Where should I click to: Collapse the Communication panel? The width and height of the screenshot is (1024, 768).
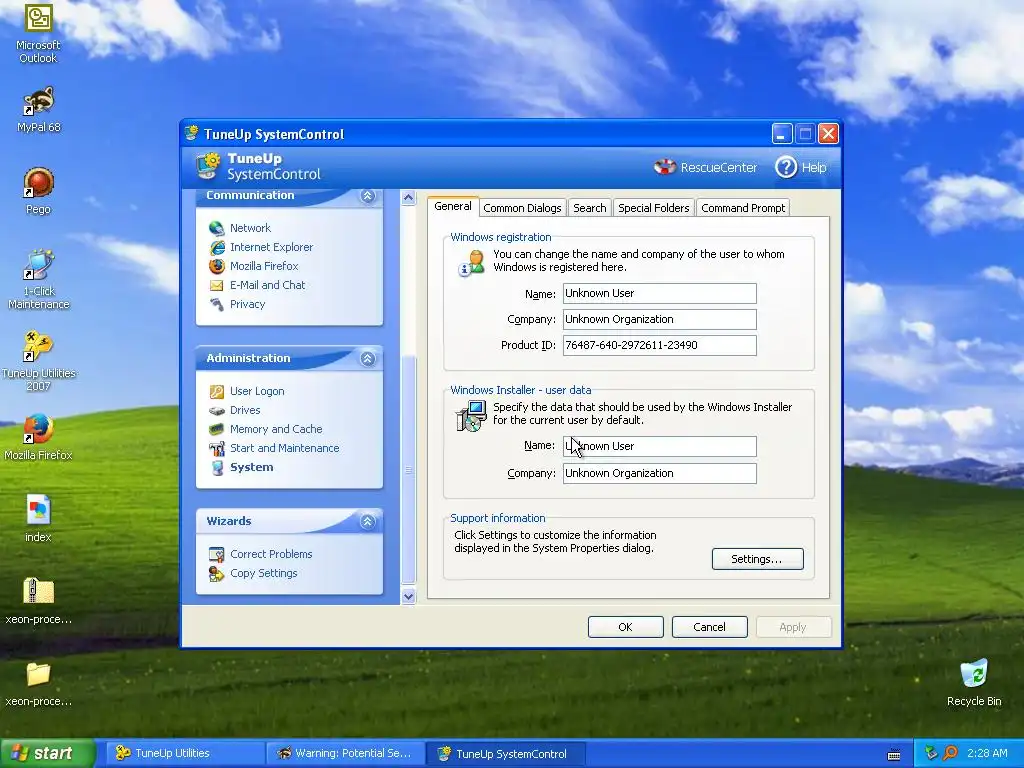(368, 196)
